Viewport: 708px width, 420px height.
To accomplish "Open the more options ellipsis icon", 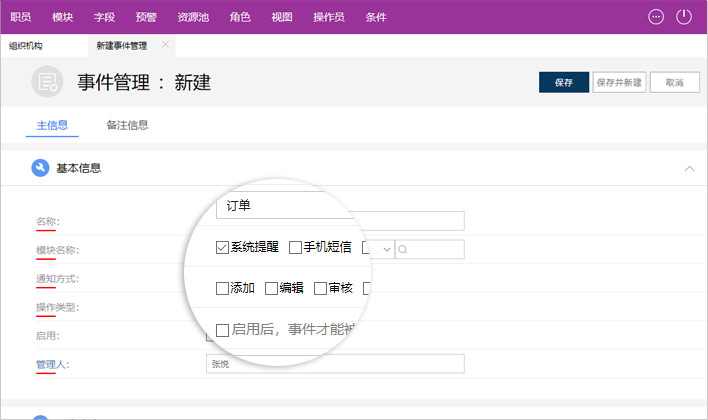I will (x=656, y=16).
